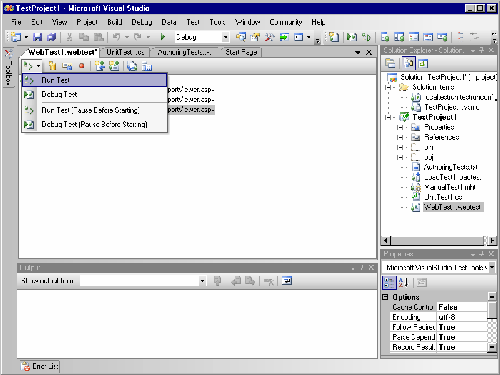Open the Run Test split-button arrow
500x375 pixels.
(x=39, y=66)
